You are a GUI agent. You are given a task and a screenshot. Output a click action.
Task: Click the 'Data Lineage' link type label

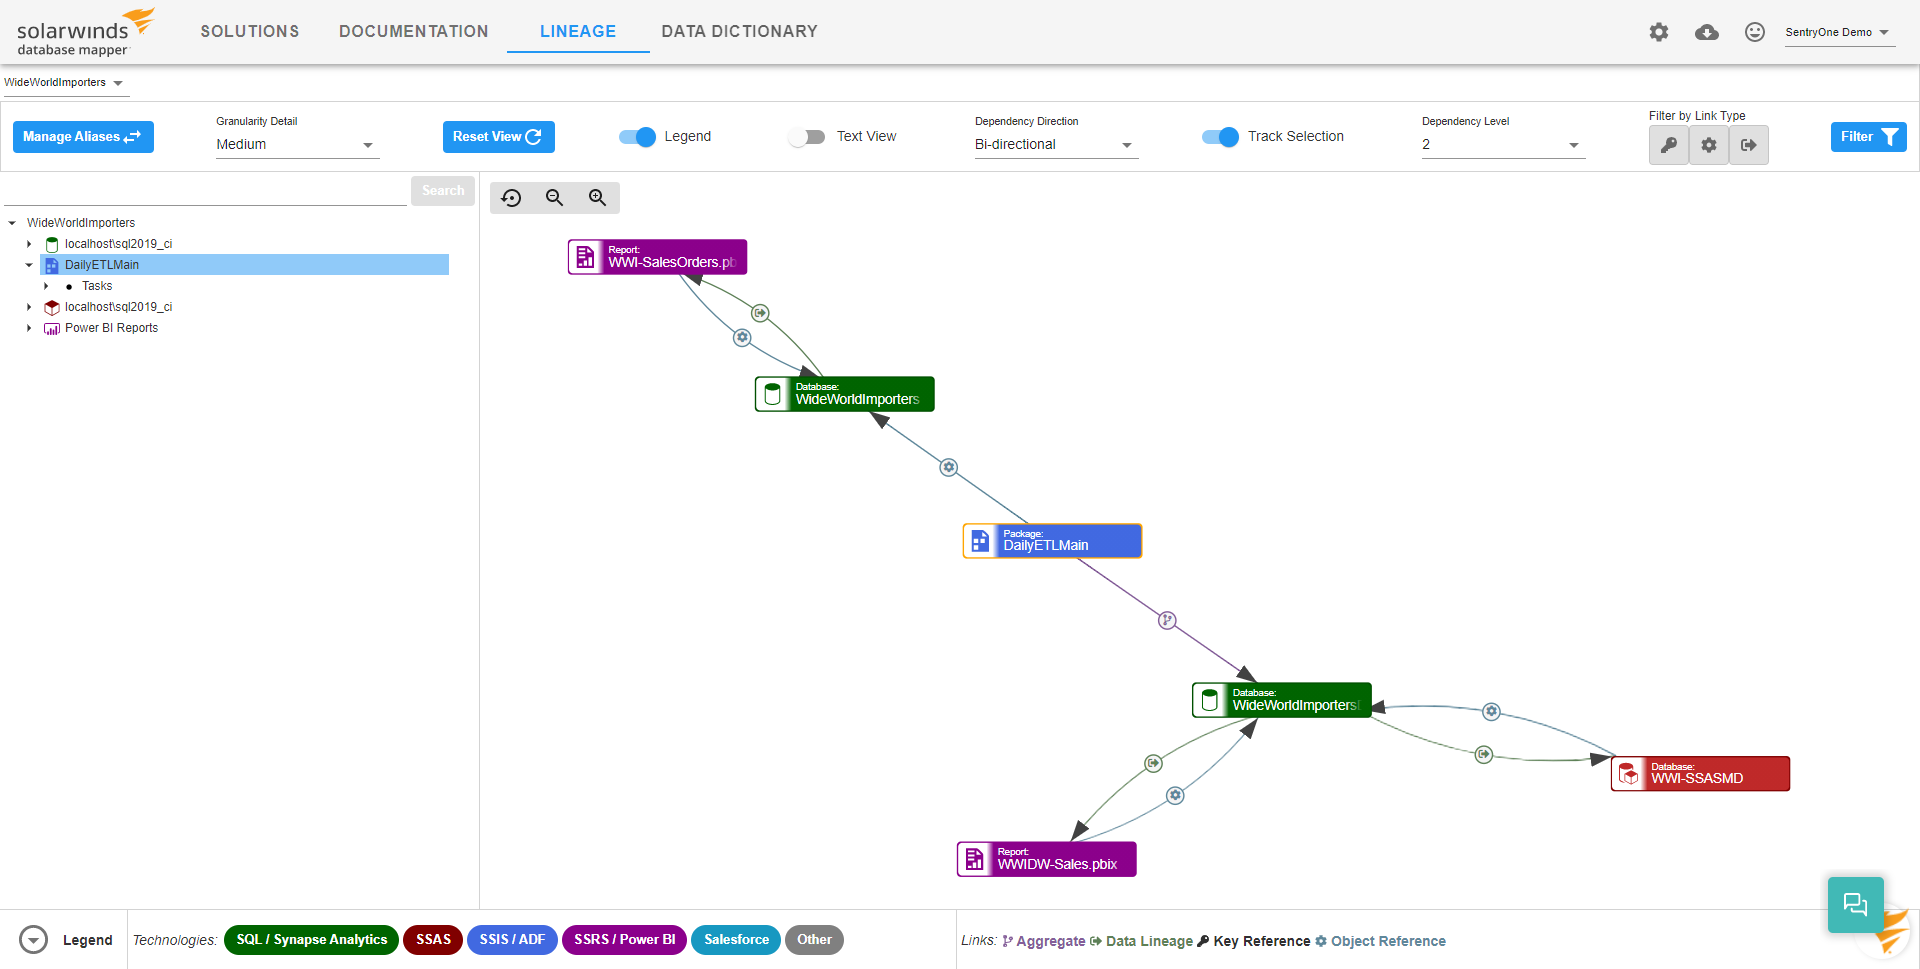coord(1149,941)
